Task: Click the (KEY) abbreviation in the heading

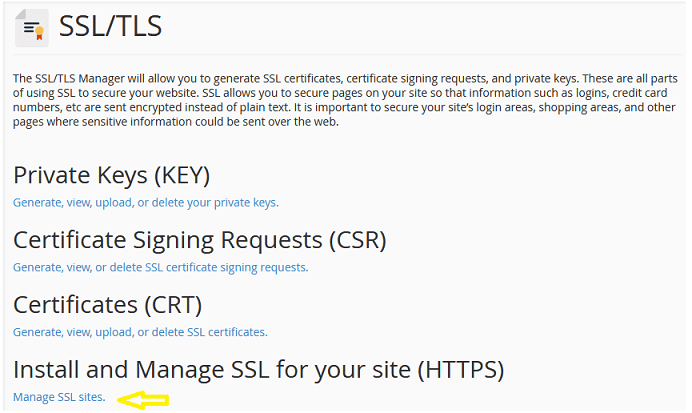Action: pyautogui.click(x=182, y=176)
